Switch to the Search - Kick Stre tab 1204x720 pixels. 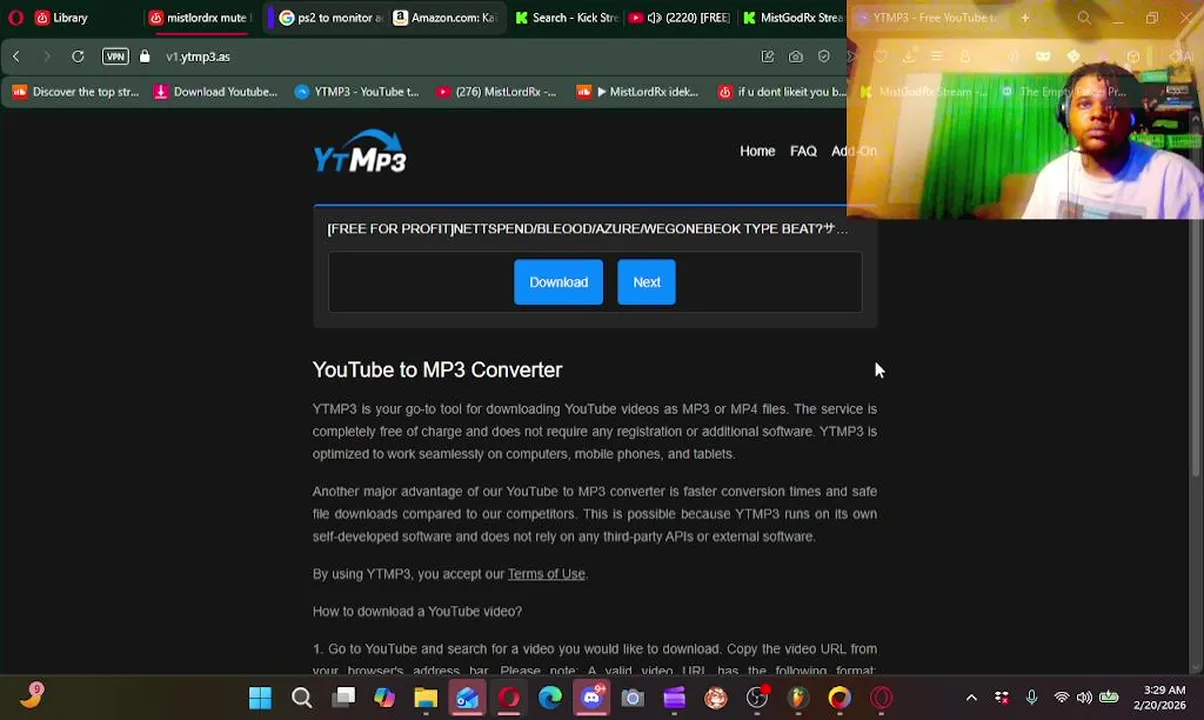coord(566,18)
